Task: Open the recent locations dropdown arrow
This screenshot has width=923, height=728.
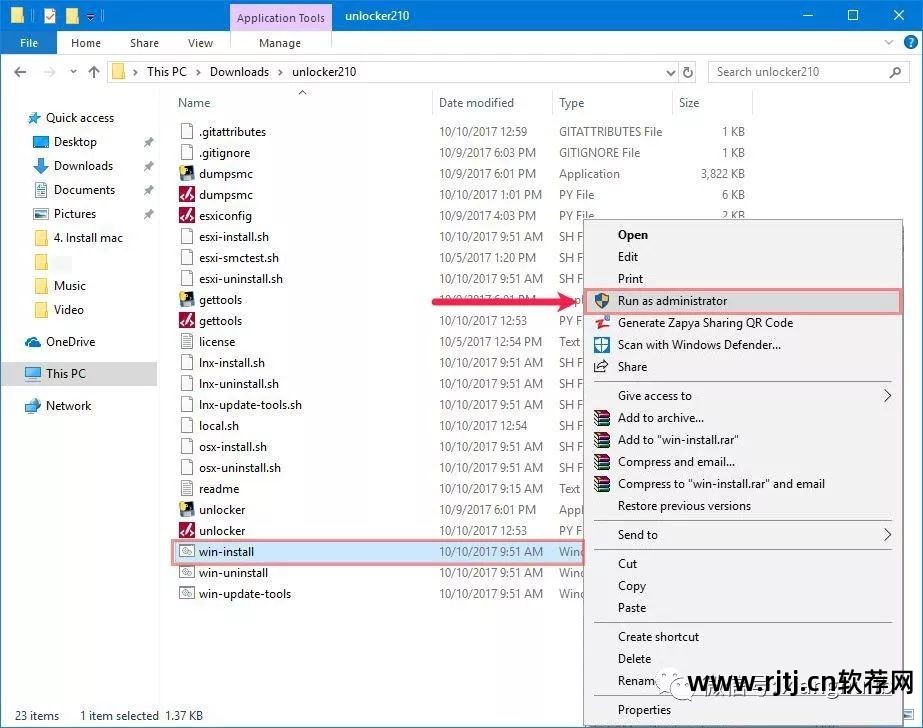Action: [73, 72]
